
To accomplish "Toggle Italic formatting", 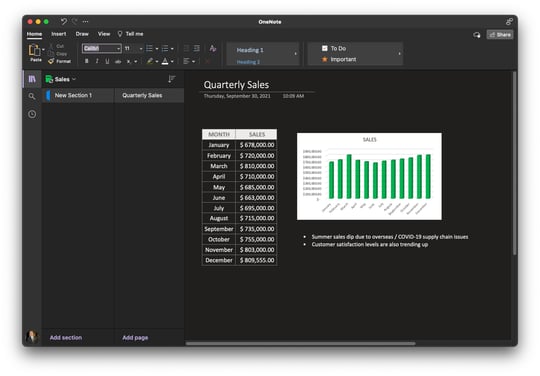I will click(x=97, y=61).
